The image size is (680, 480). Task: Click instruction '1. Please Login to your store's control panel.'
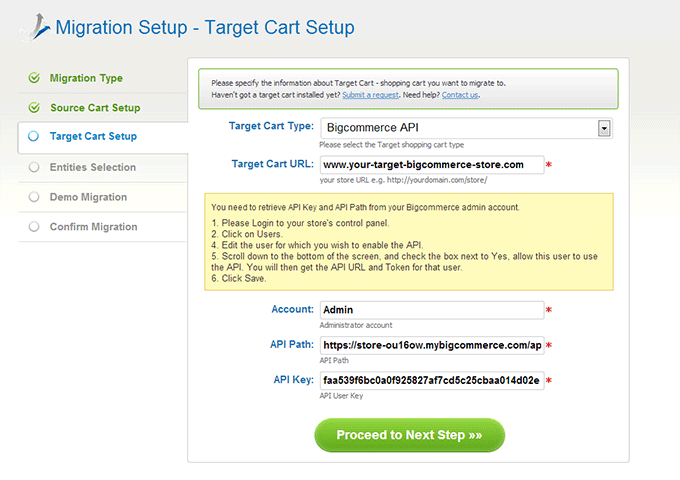pyautogui.click(x=300, y=223)
